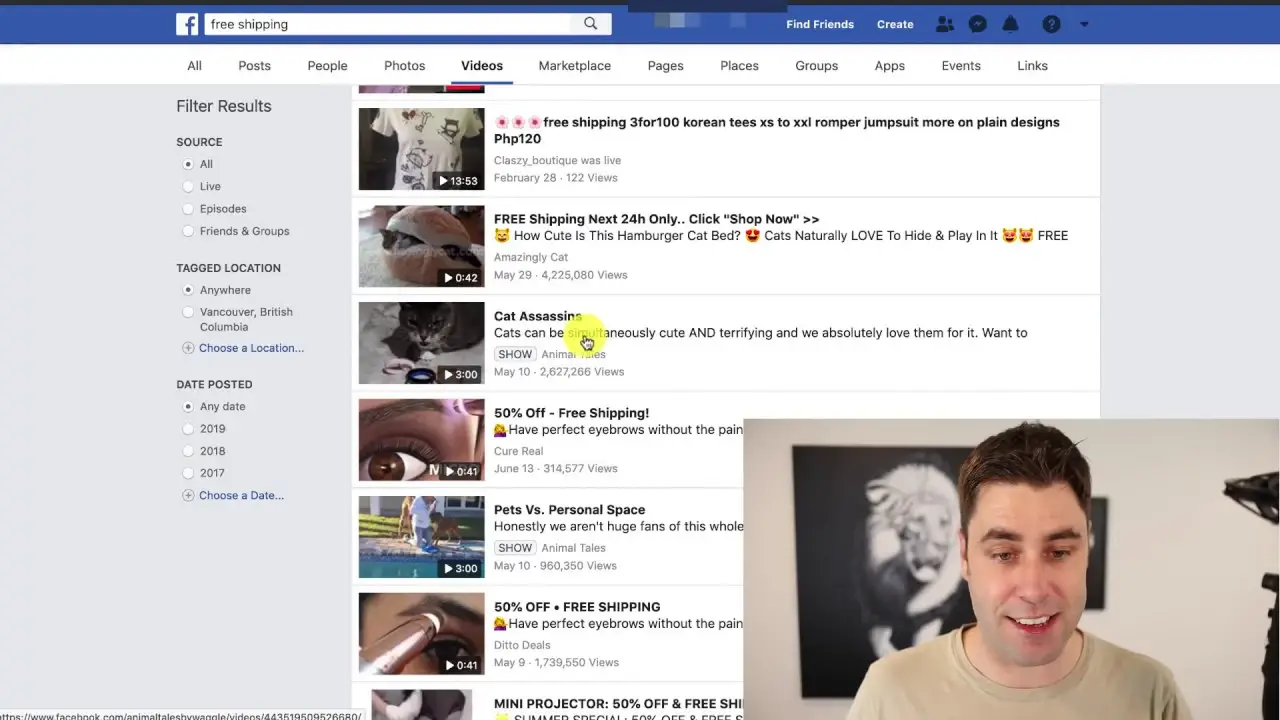Select the 2018 date filter
This screenshot has width=1280, height=720.
[x=188, y=451]
